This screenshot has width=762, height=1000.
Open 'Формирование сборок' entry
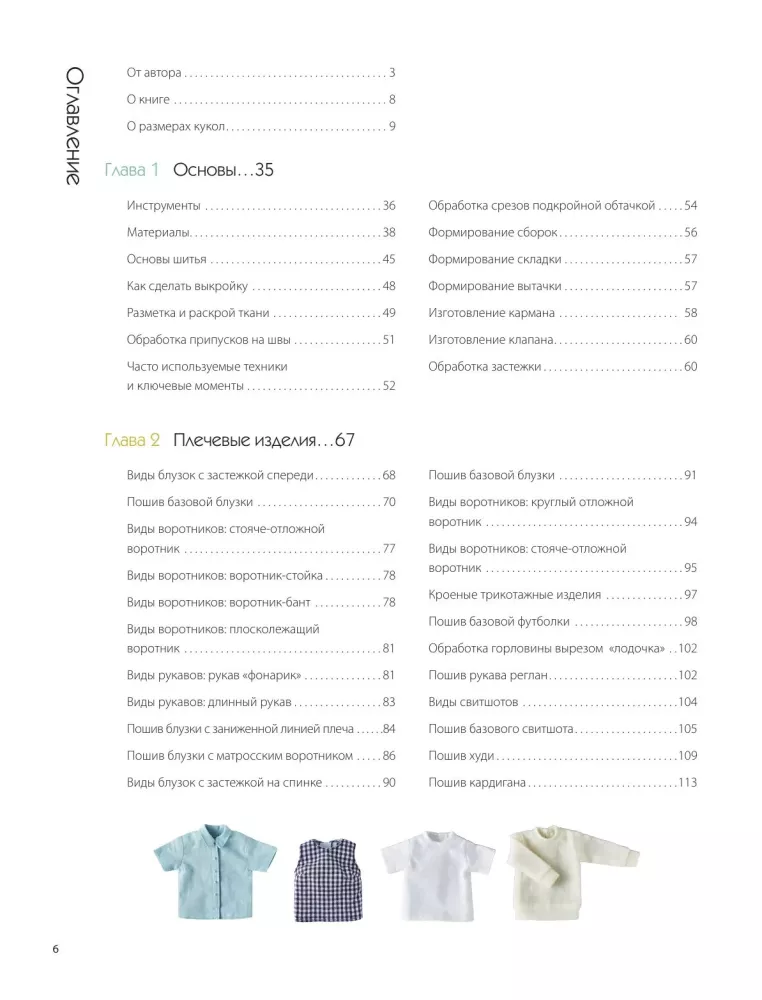[562, 233]
